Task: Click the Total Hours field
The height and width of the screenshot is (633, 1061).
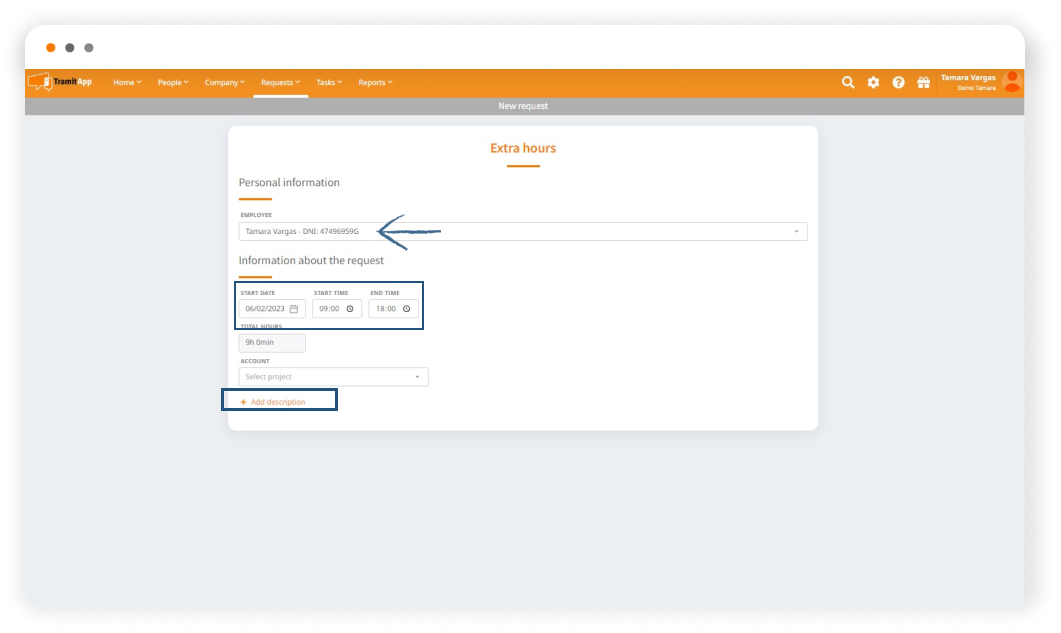Action: (x=272, y=343)
